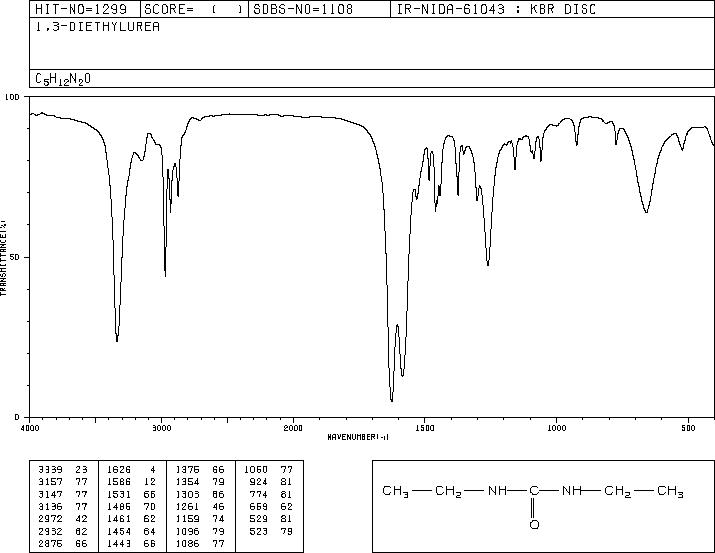Click the WAVENUMBER horizontal axis title
The width and height of the screenshot is (715, 553).
(358, 437)
